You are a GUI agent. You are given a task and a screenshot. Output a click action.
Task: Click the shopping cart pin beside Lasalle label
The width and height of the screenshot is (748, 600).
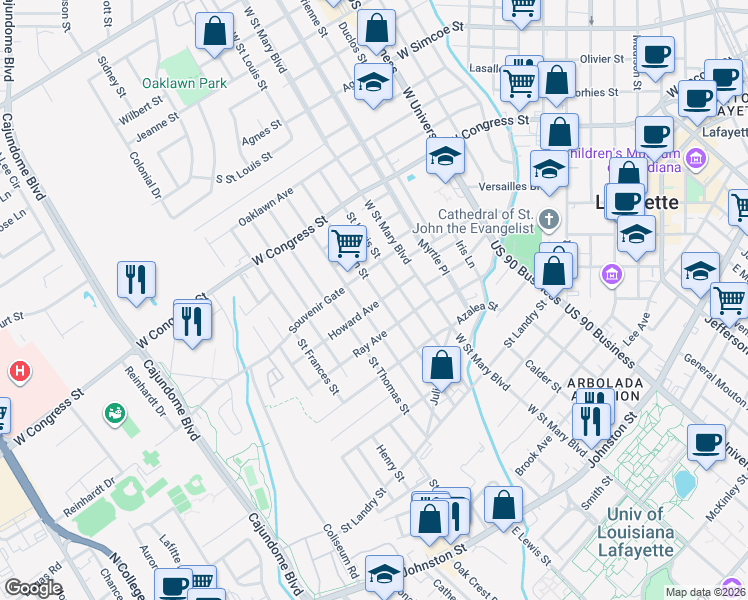tap(519, 84)
